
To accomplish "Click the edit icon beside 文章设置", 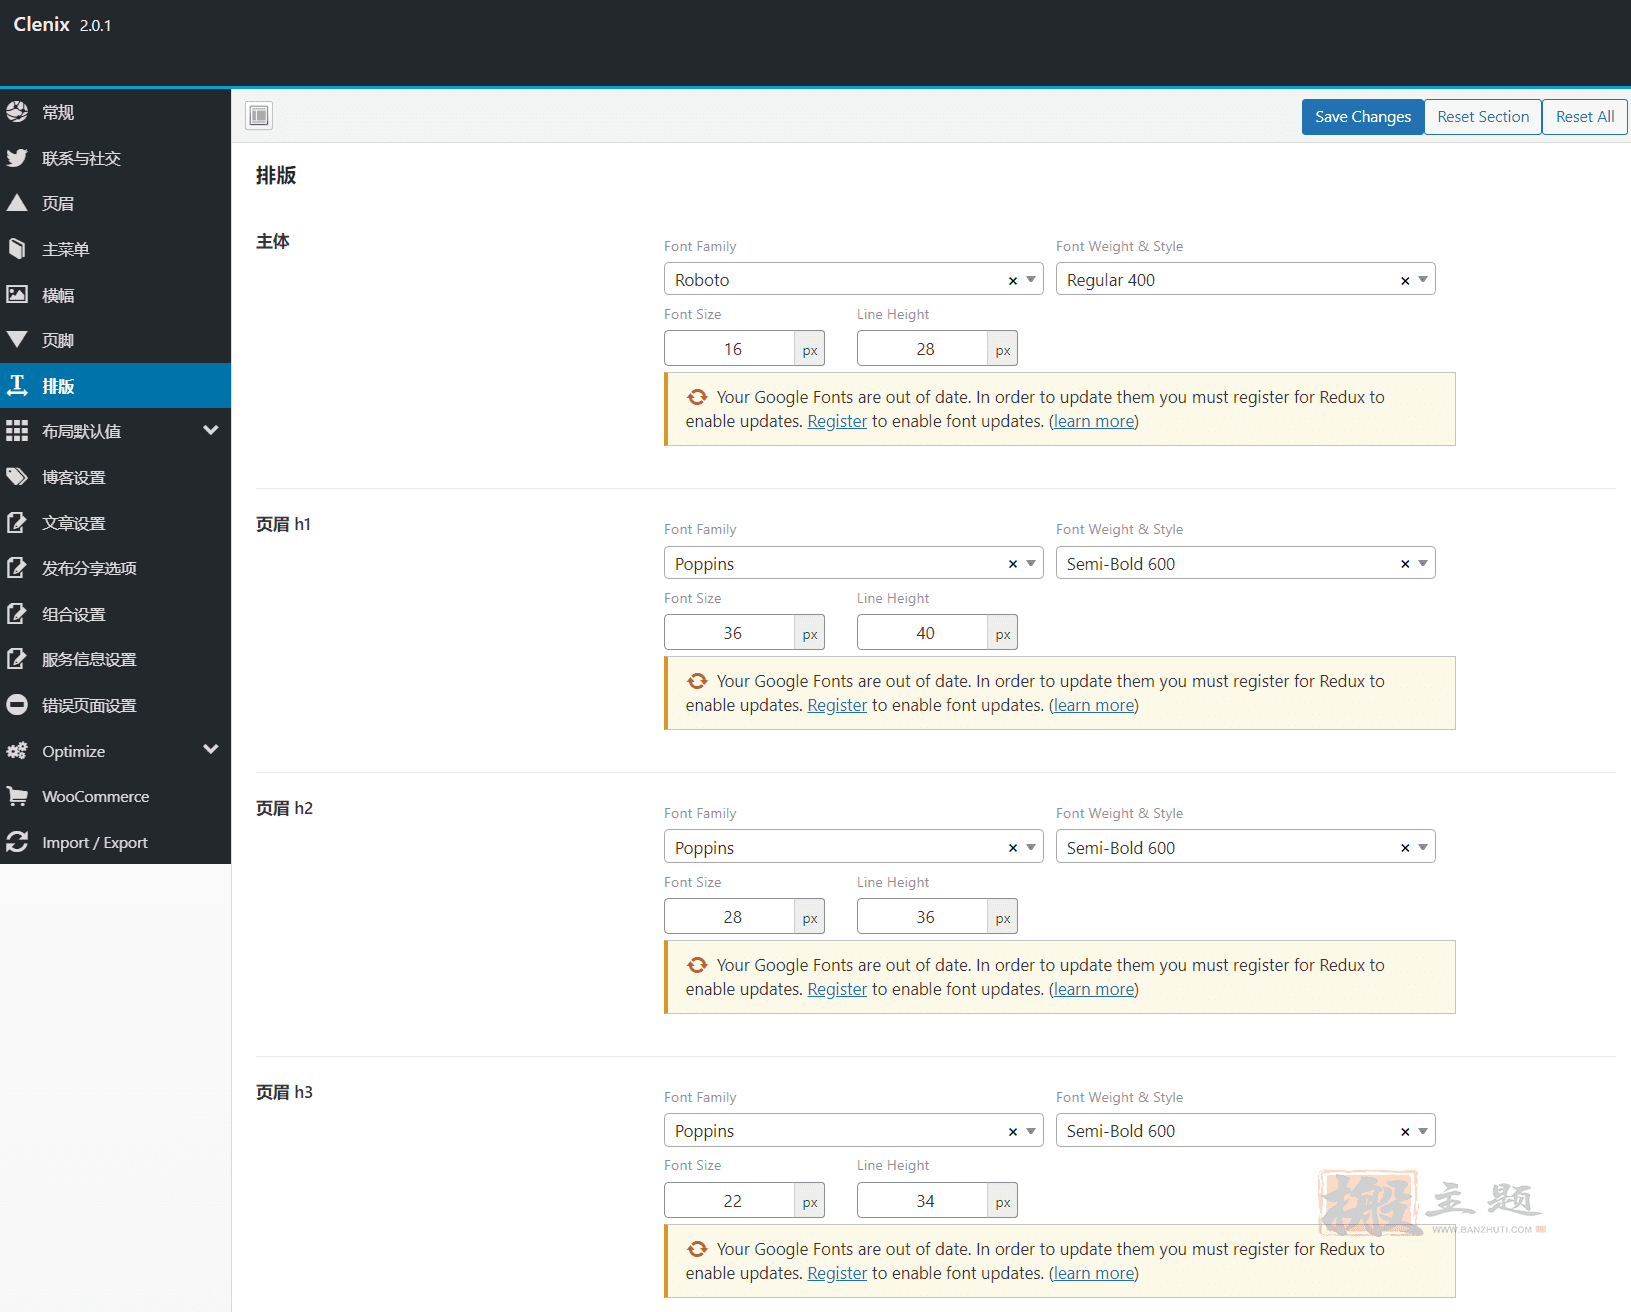I will point(17,522).
